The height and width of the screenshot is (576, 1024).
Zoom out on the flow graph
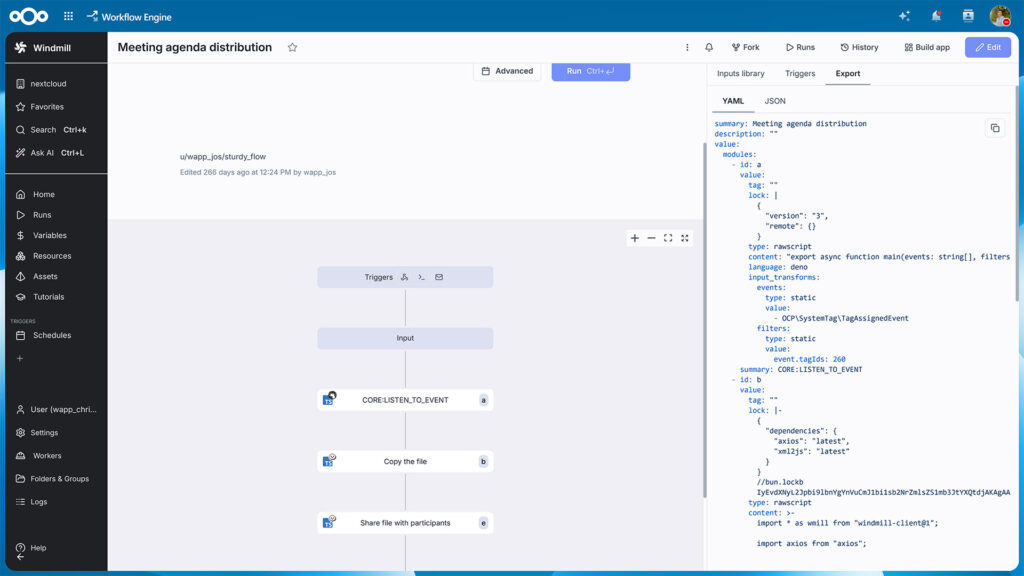coord(651,238)
